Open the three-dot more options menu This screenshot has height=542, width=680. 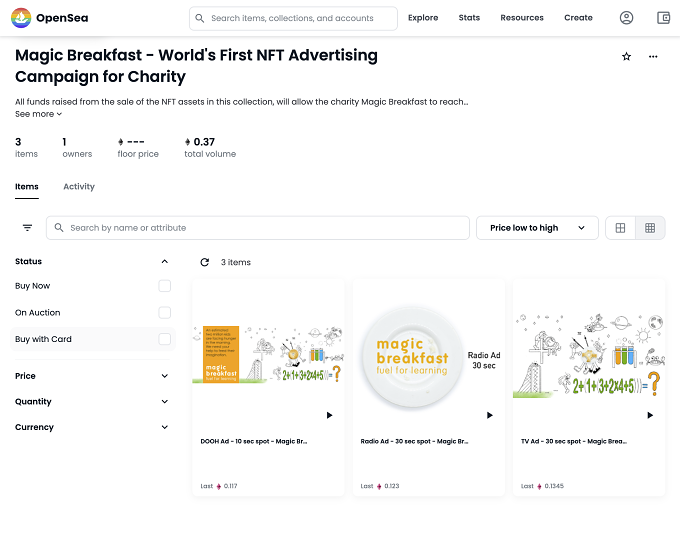(653, 56)
